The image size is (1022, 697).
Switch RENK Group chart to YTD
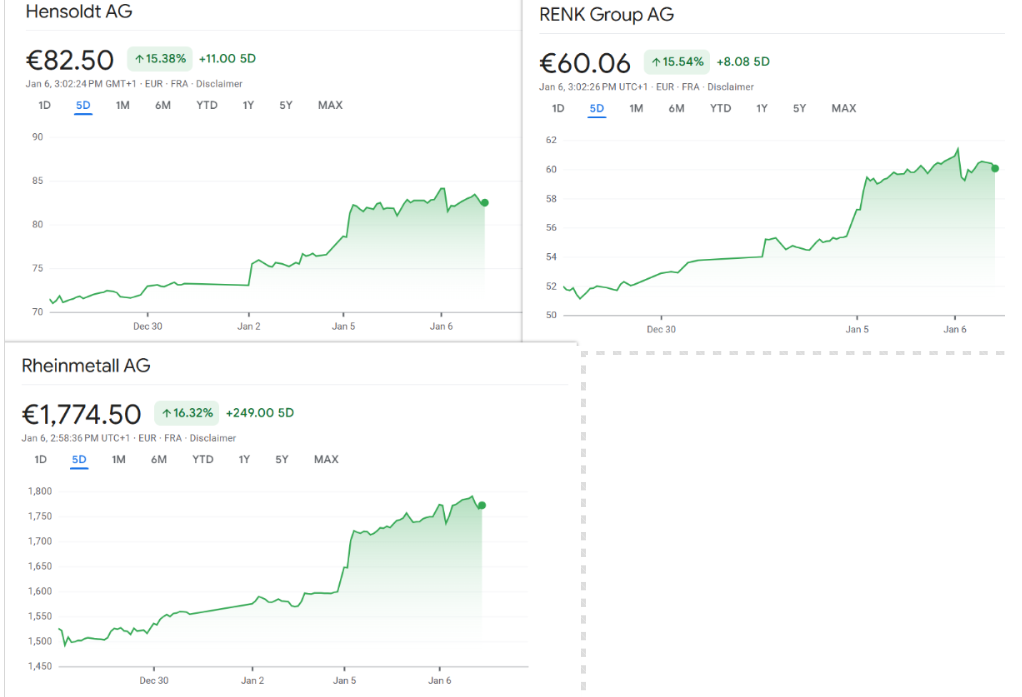[x=720, y=108]
